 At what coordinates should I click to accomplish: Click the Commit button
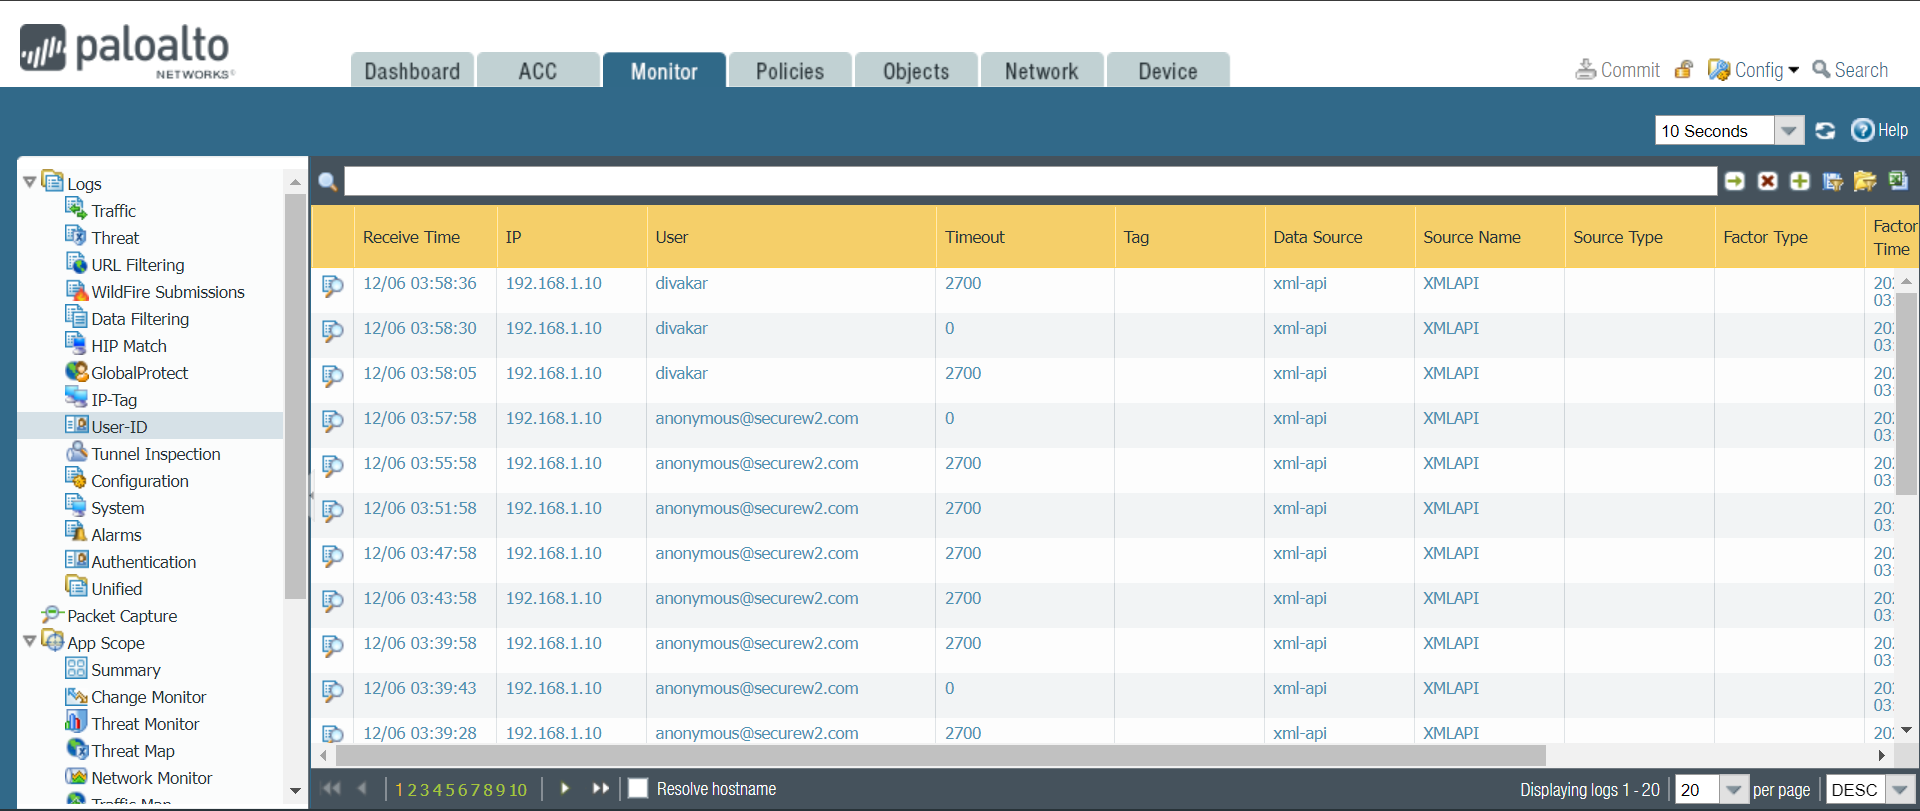[1618, 70]
